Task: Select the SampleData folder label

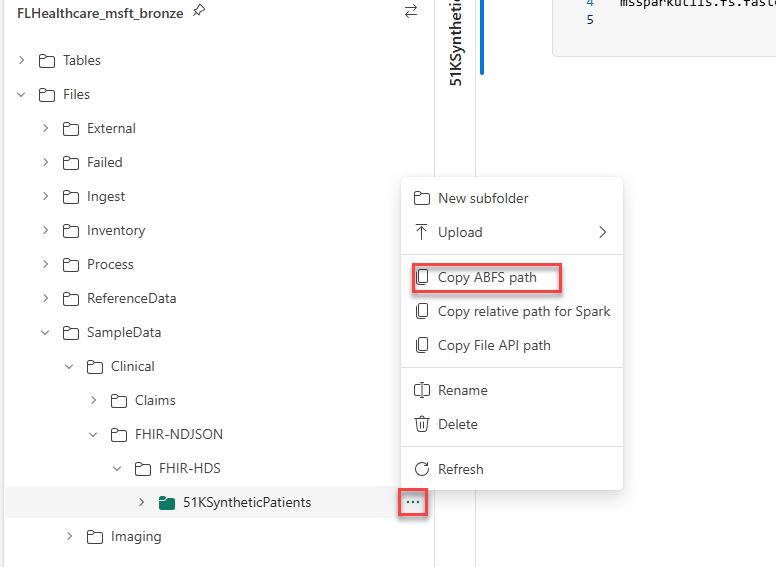Action: [x=124, y=332]
